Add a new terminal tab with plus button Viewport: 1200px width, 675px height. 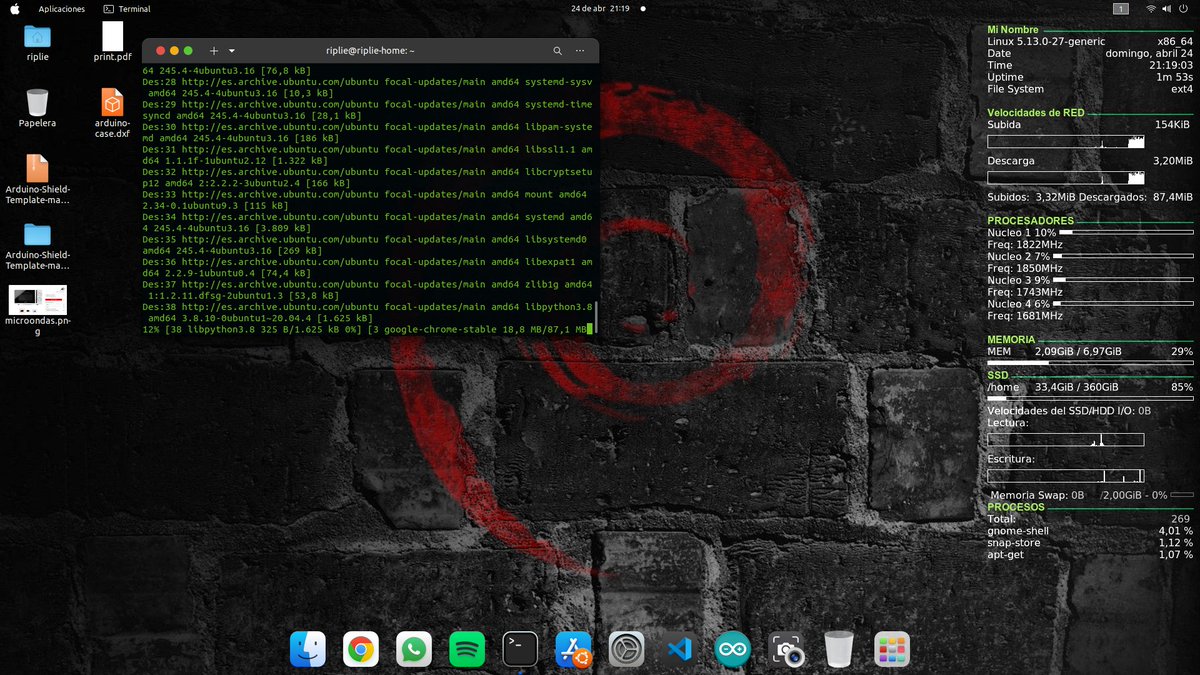click(214, 50)
